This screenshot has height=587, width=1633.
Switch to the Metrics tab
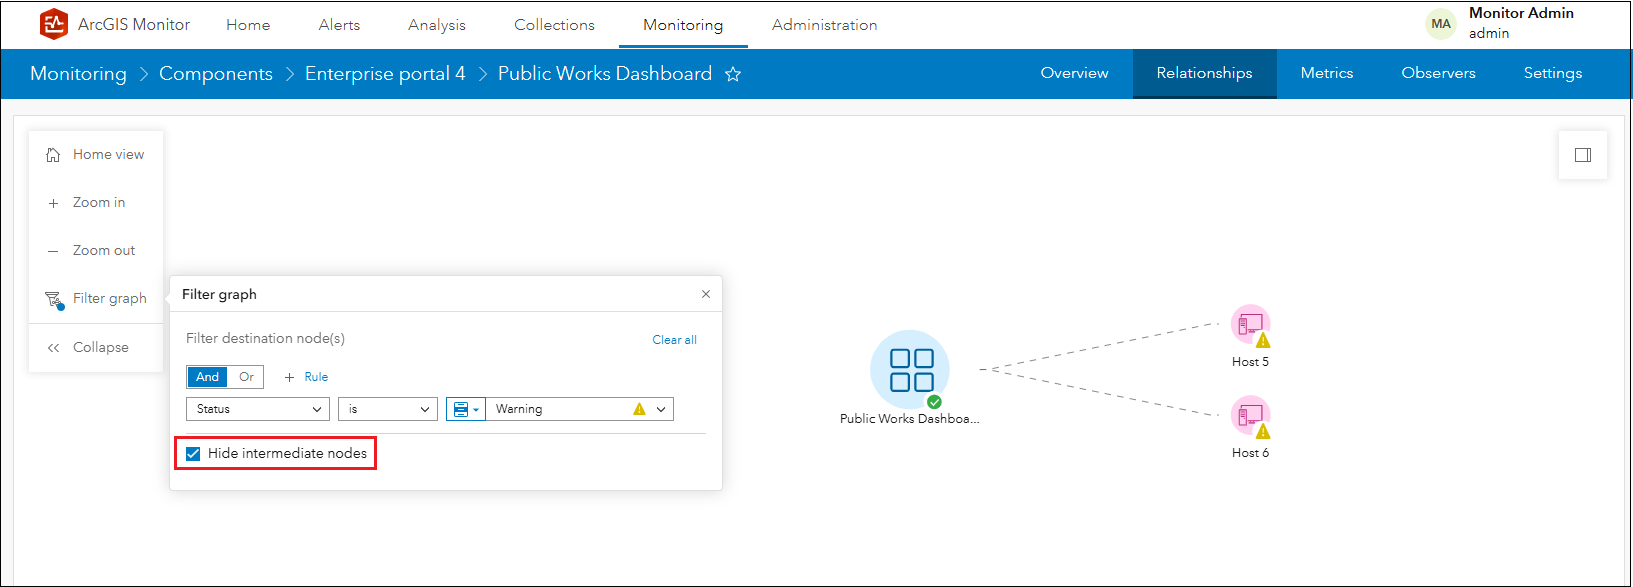point(1327,73)
